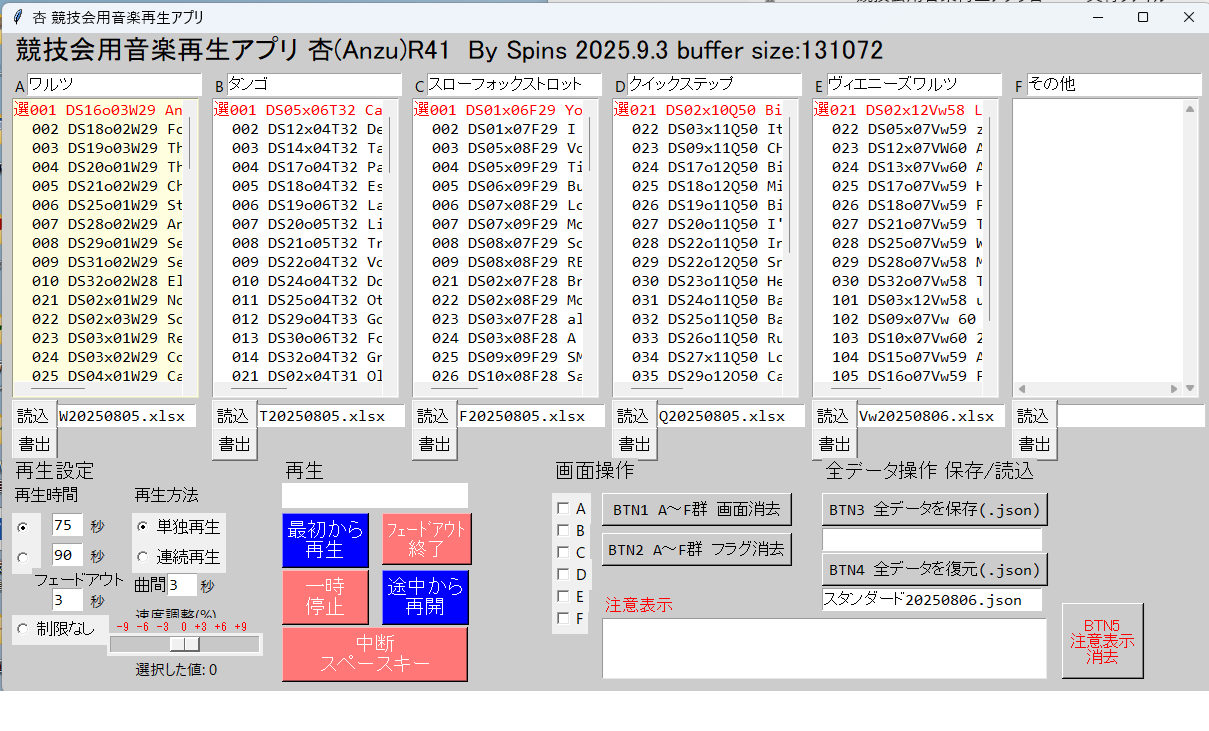Click the blue 最初から再生 button

[x=325, y=540]
